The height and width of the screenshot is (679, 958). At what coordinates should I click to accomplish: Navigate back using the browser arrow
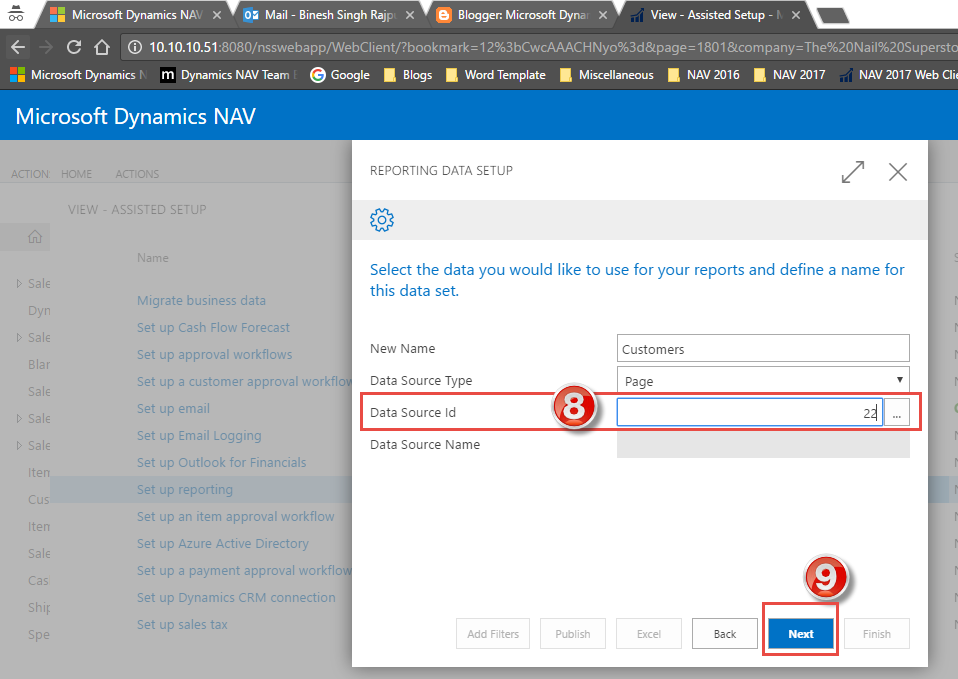pyautogui.click(x=18, y=45)
